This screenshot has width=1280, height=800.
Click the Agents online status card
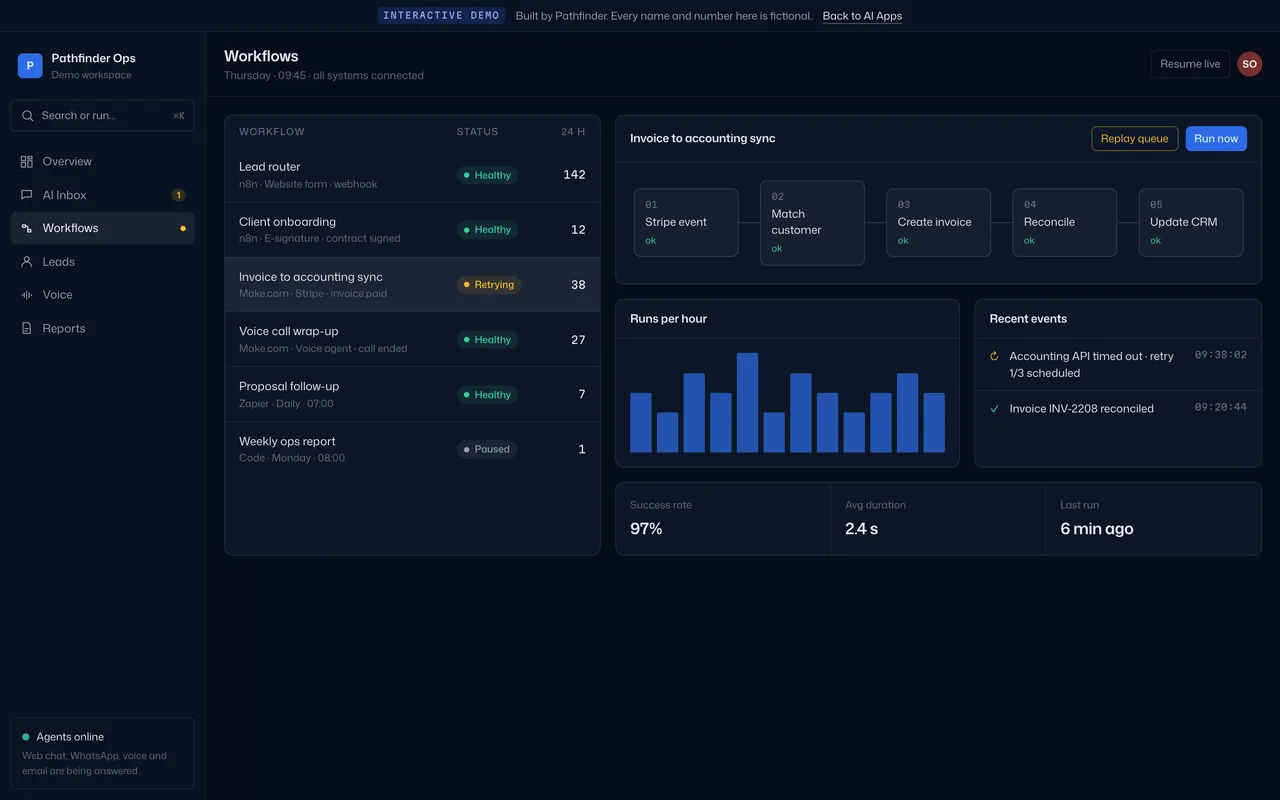coord(103,753)
